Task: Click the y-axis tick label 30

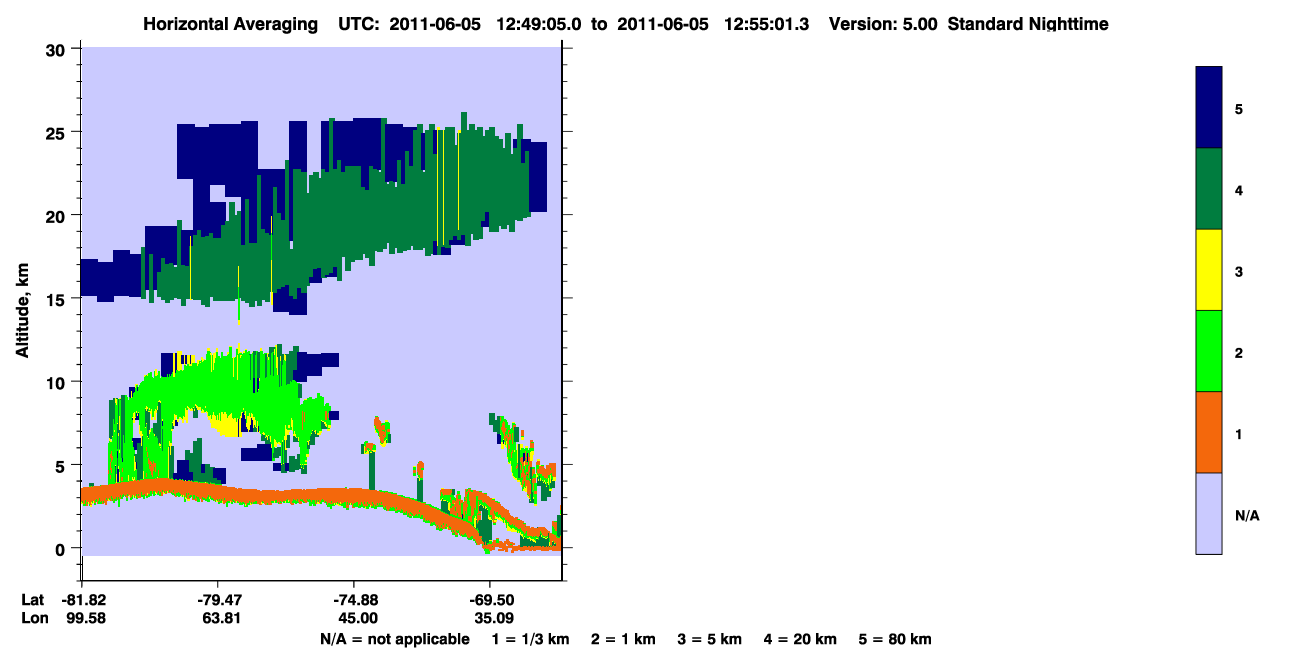Action: (57, 49)
